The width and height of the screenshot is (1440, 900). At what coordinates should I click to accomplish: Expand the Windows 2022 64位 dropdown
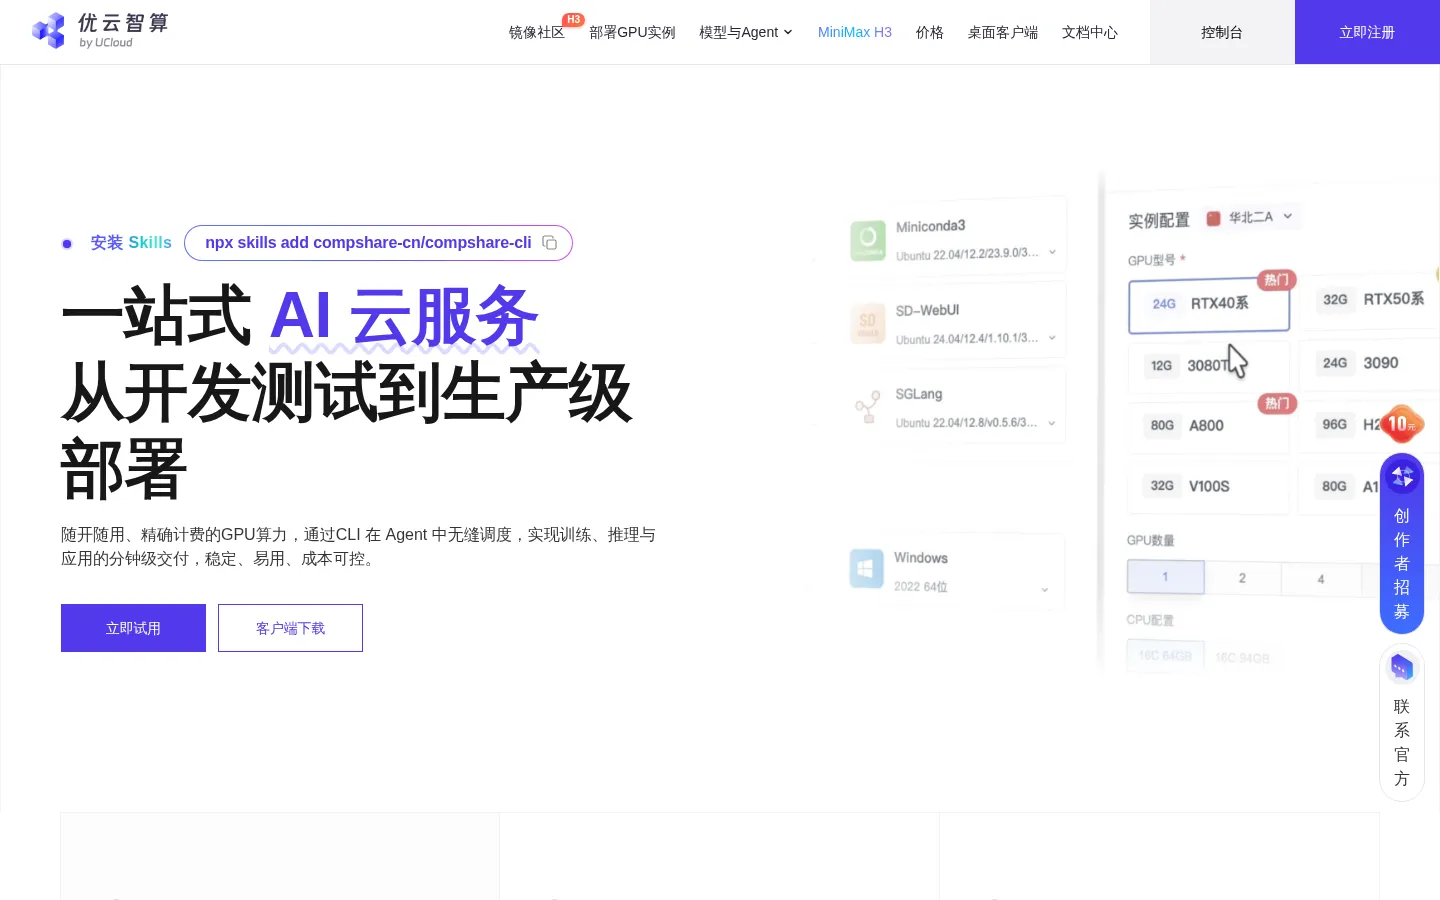(x=1045, y=590)
